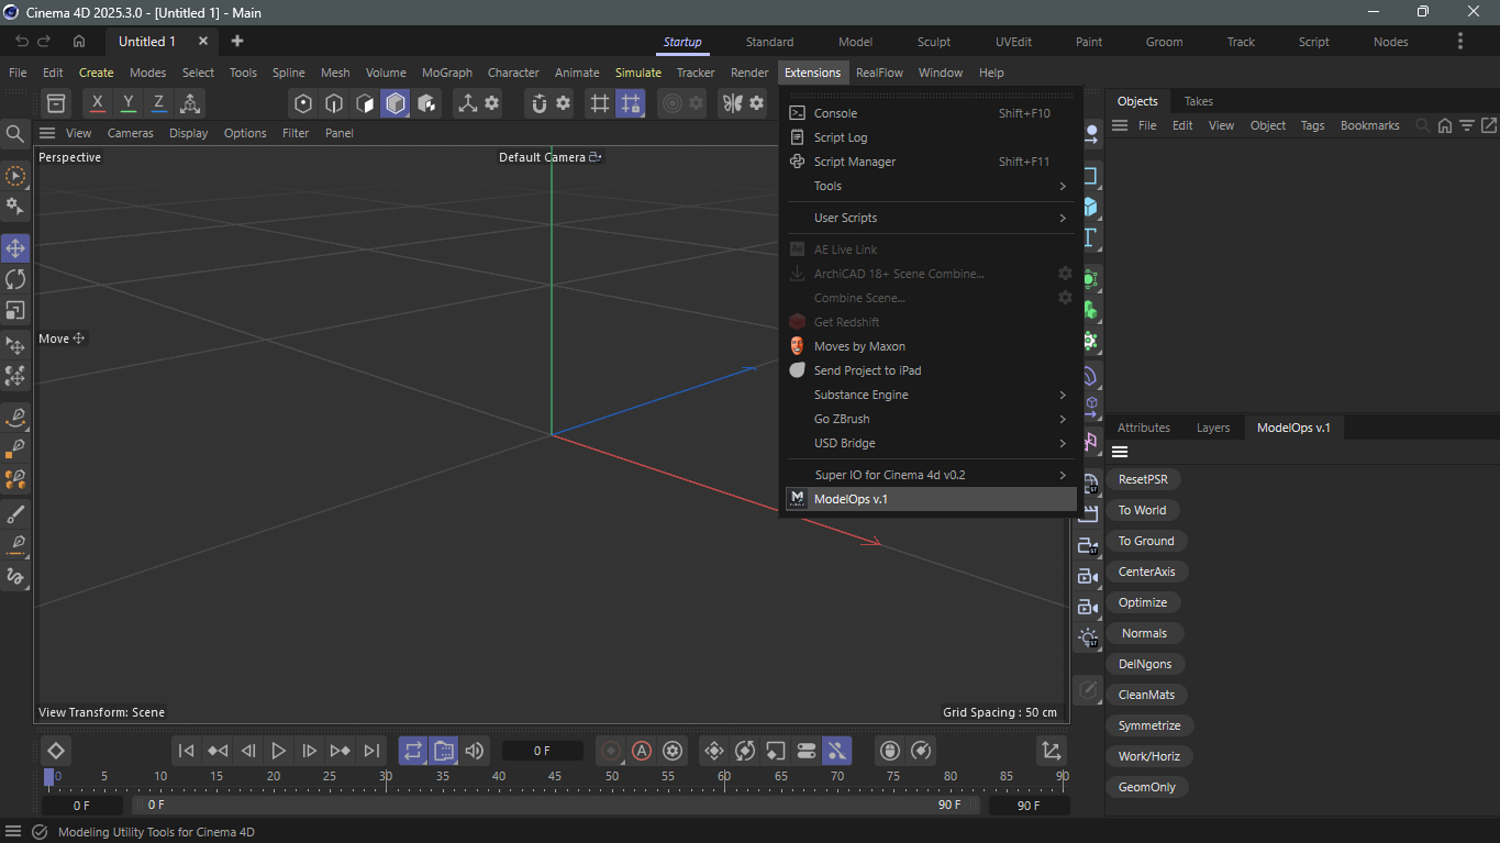
Task: Click the CenterAxis button
Action: point(1147,573)
